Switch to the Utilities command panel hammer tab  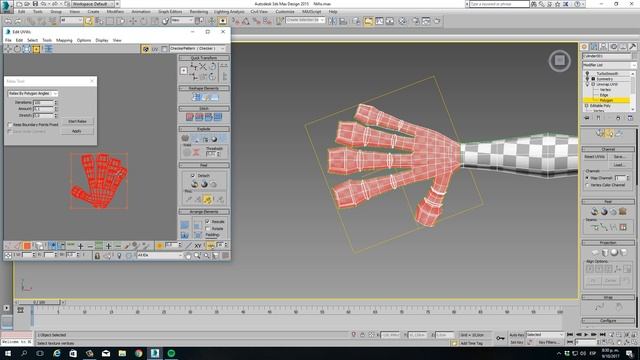632,47
